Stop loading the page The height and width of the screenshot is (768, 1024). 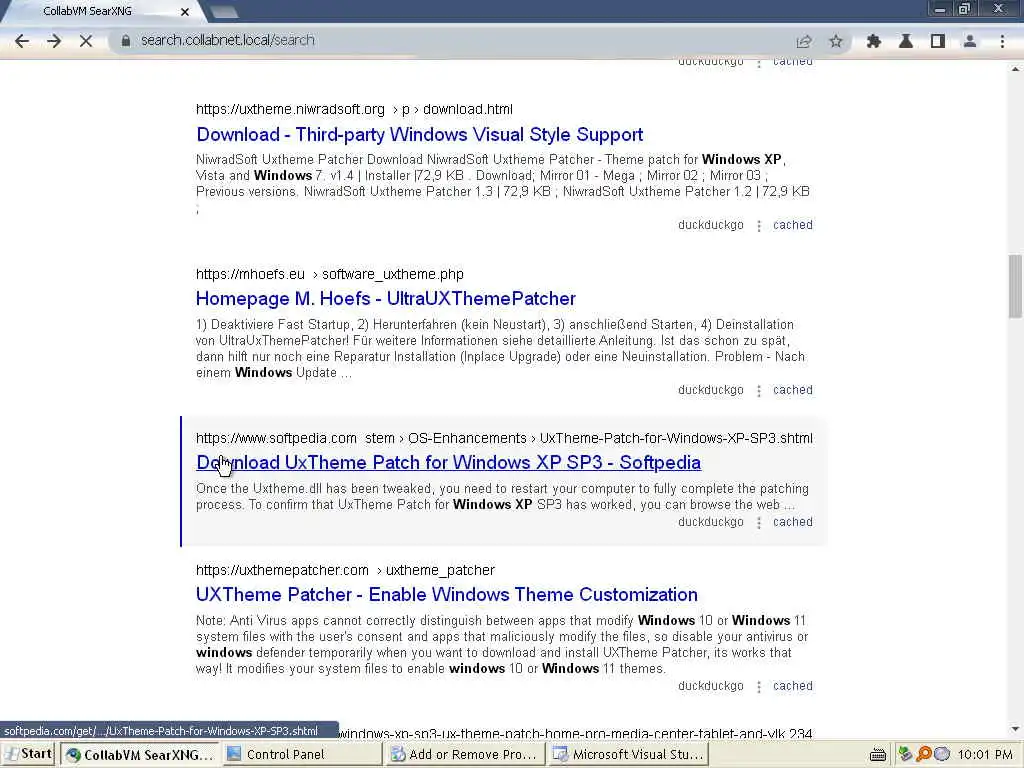pyautogui.click(x=86, y=41)
